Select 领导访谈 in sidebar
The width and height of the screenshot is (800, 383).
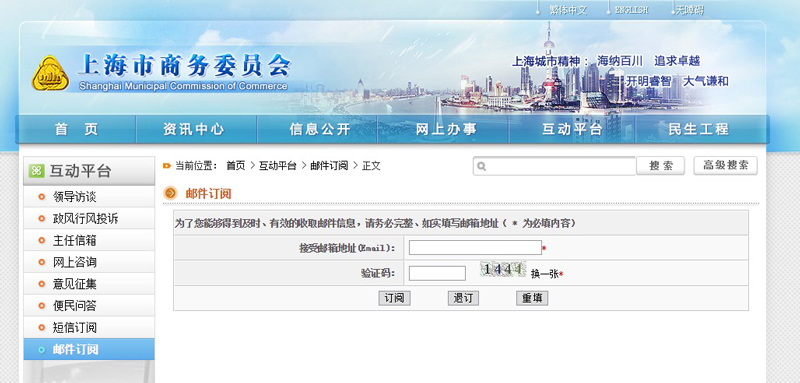89,197
